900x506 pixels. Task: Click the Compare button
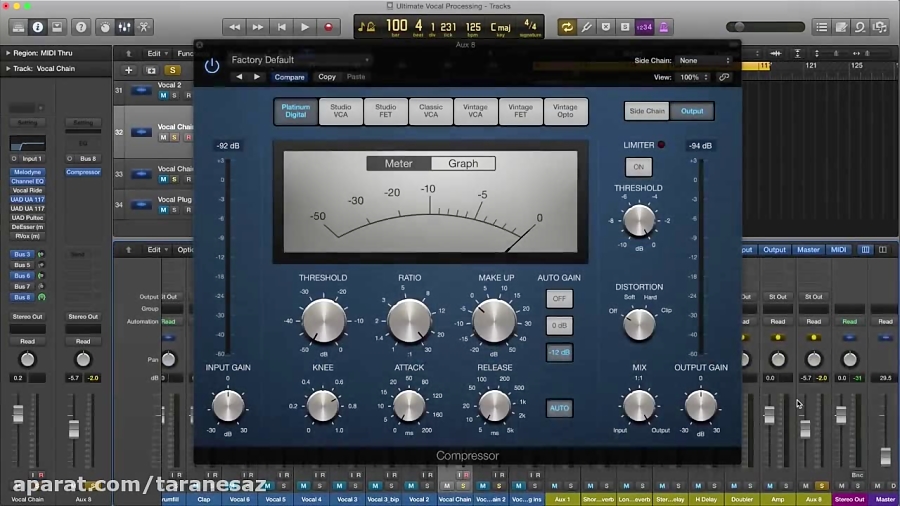coord(289,77)
